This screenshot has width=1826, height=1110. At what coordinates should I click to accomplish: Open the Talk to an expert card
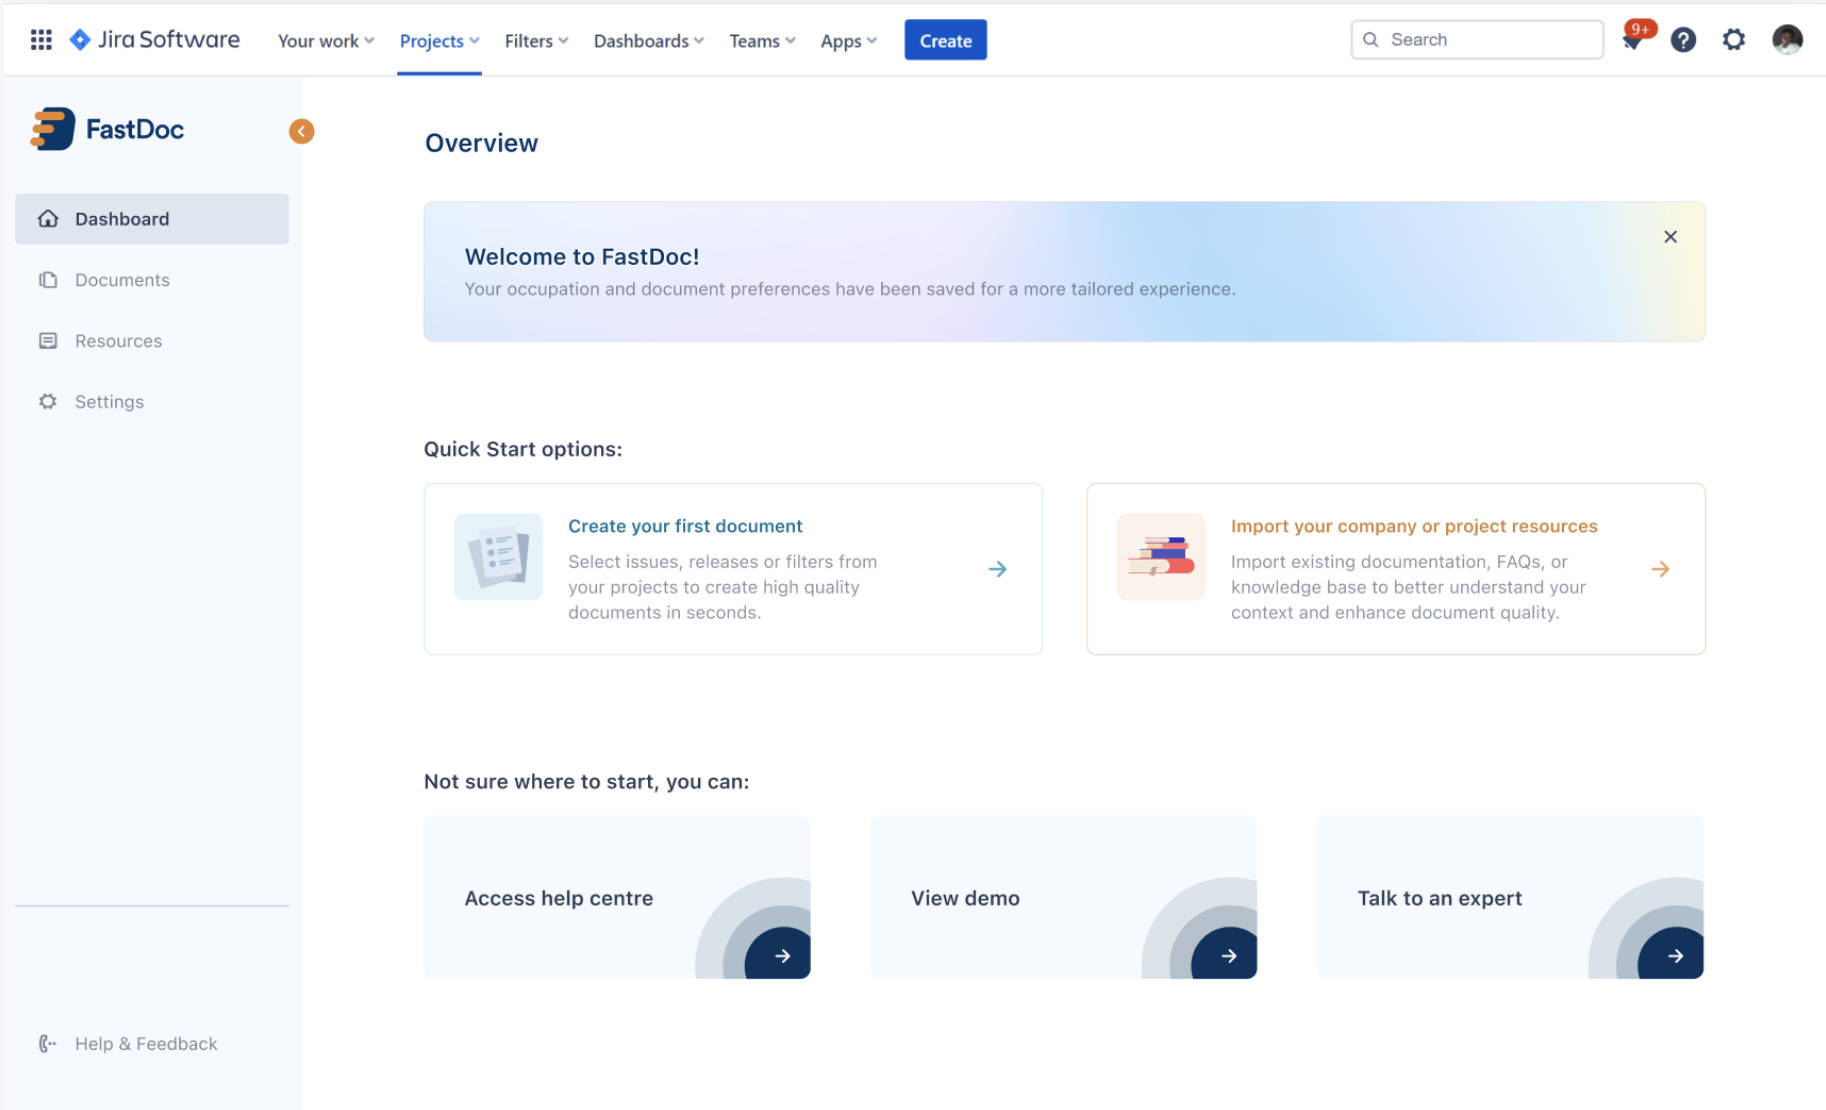(1510, 897)
